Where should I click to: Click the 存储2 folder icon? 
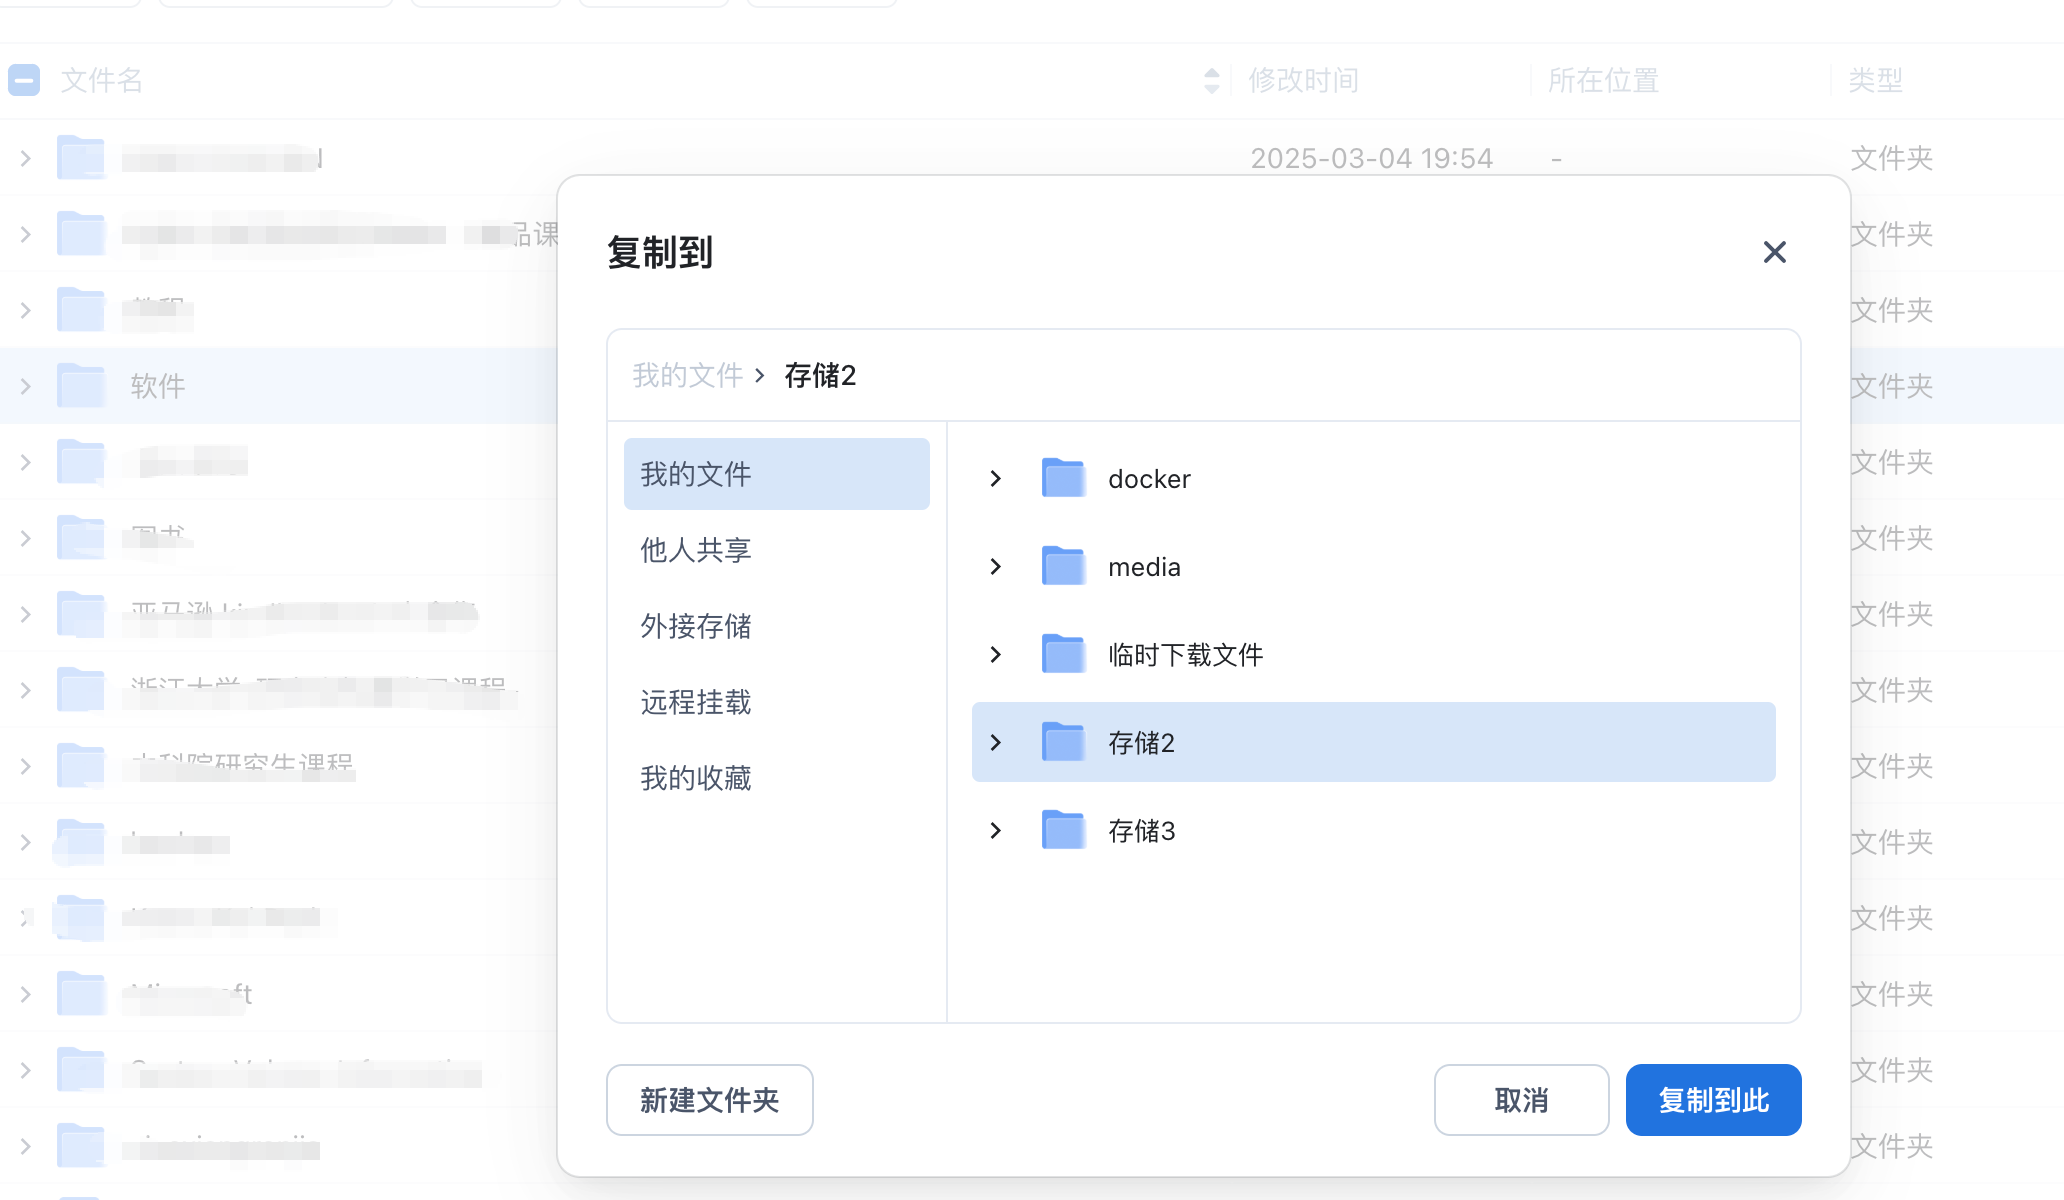[x=1063, y=742]
